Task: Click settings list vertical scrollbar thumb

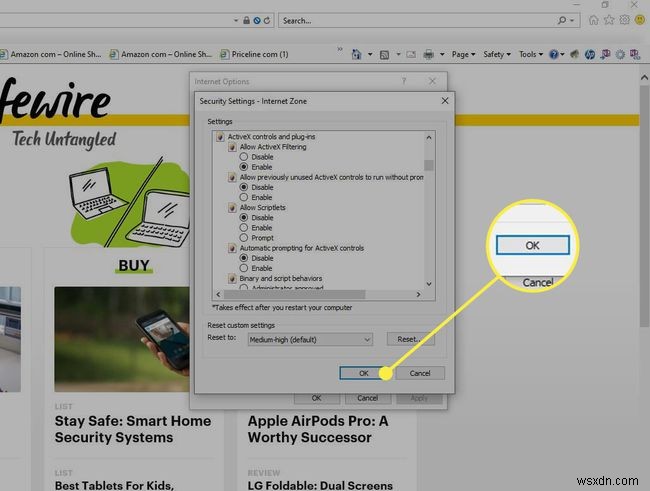Action: [429, 165]
